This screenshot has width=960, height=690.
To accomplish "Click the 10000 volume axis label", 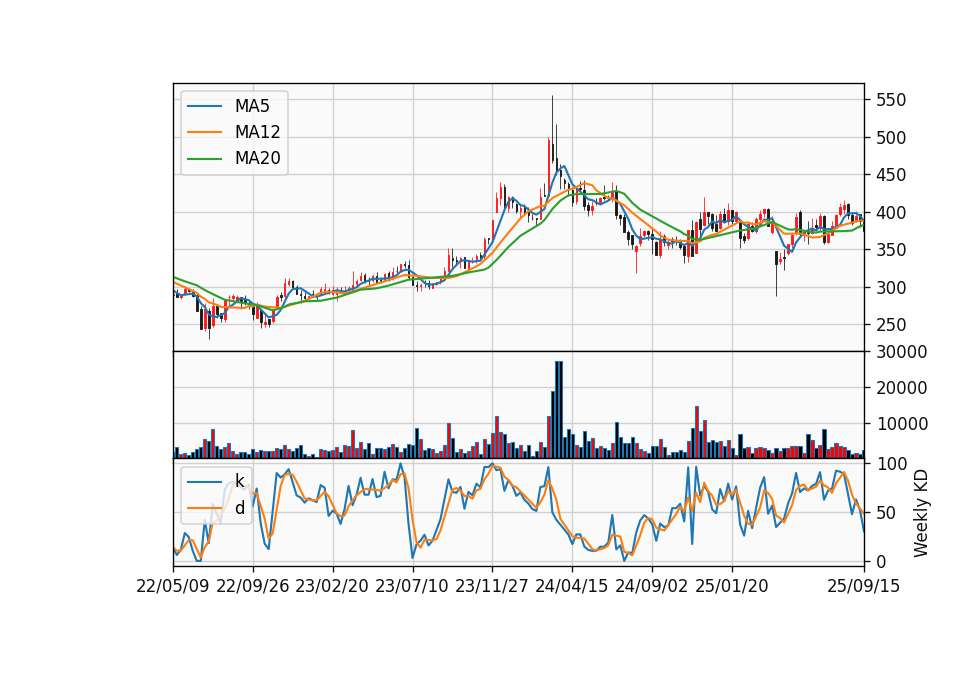I will click(901, 424).
